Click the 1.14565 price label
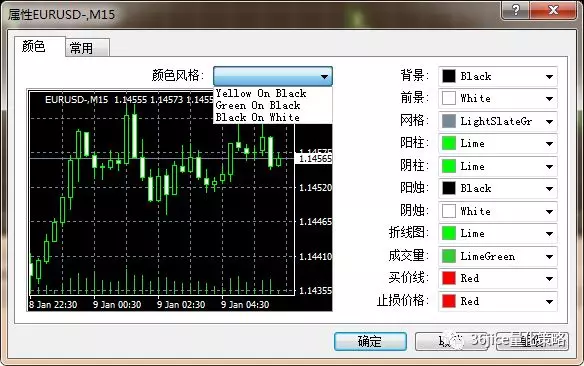The width and height of the screenshot is (584, 366). [315, 159]
